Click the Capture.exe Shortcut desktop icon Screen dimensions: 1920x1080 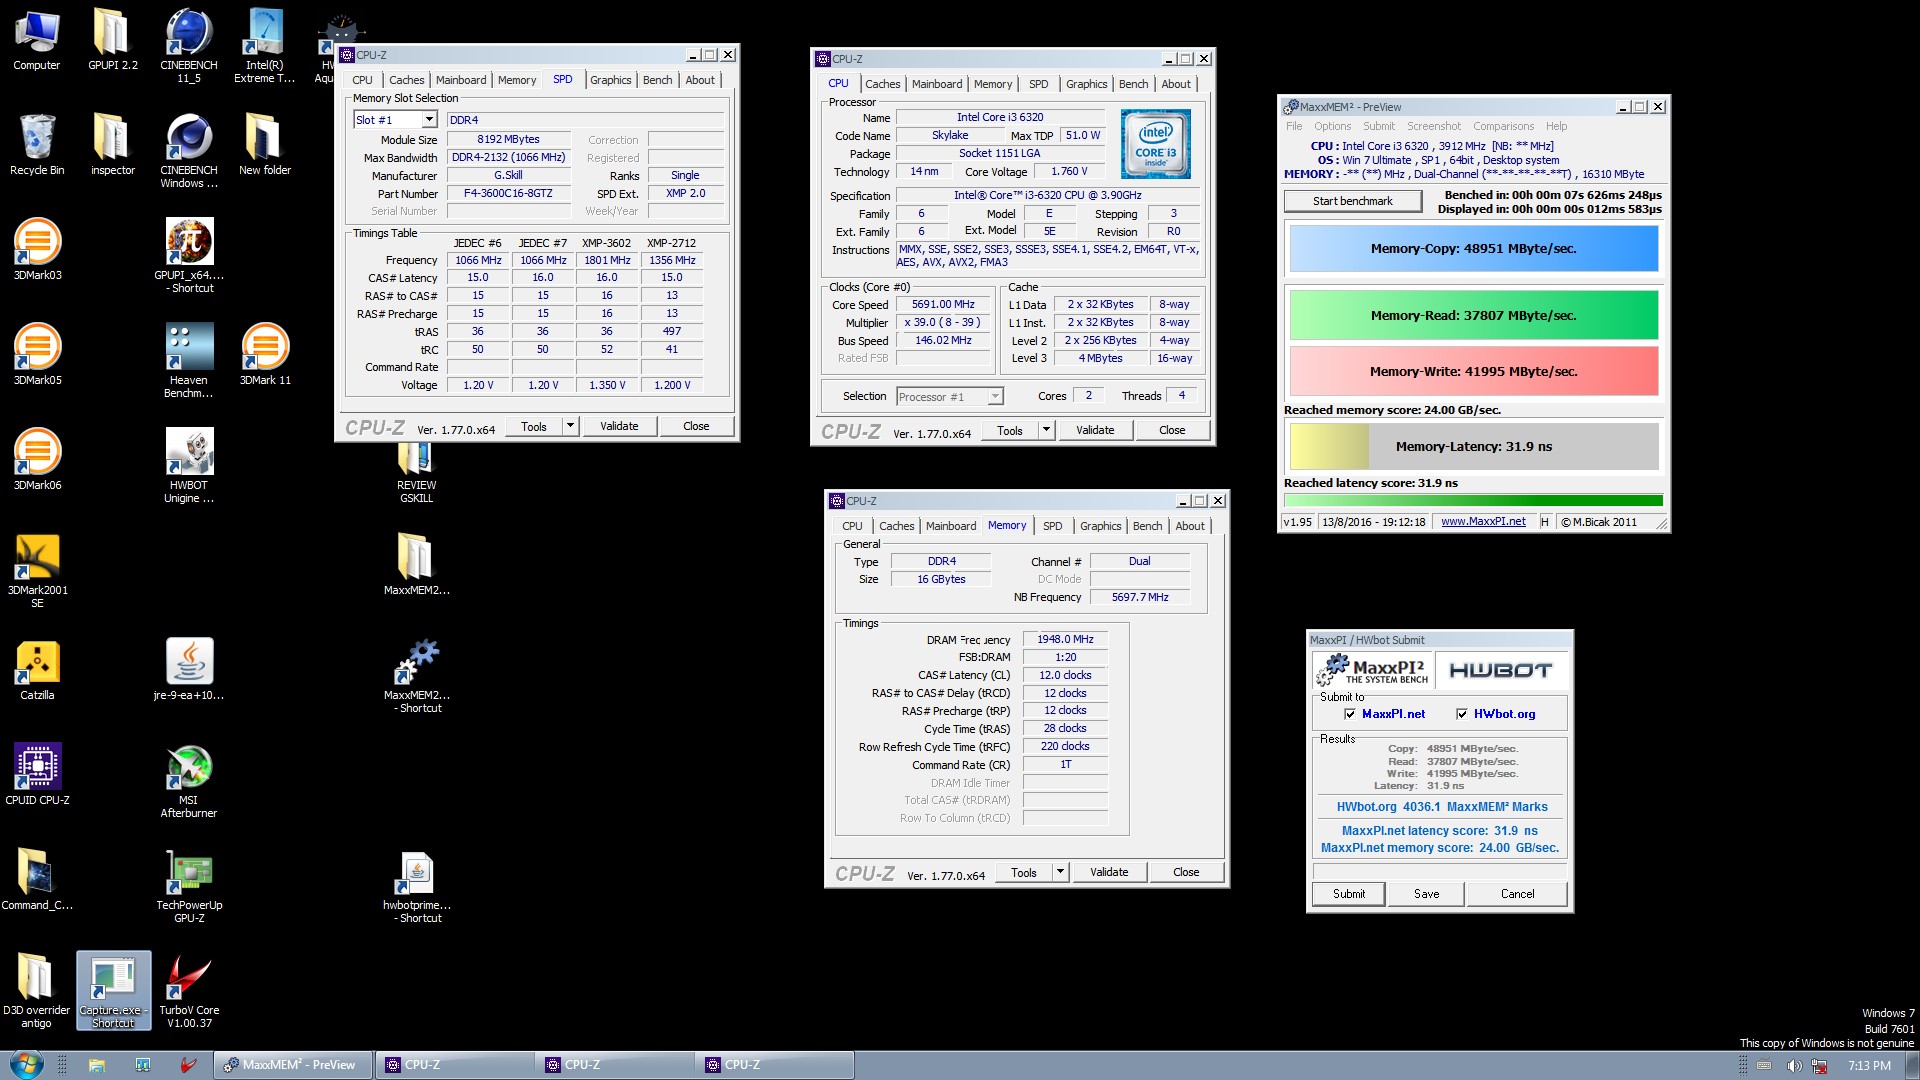(x=113, y=991)
